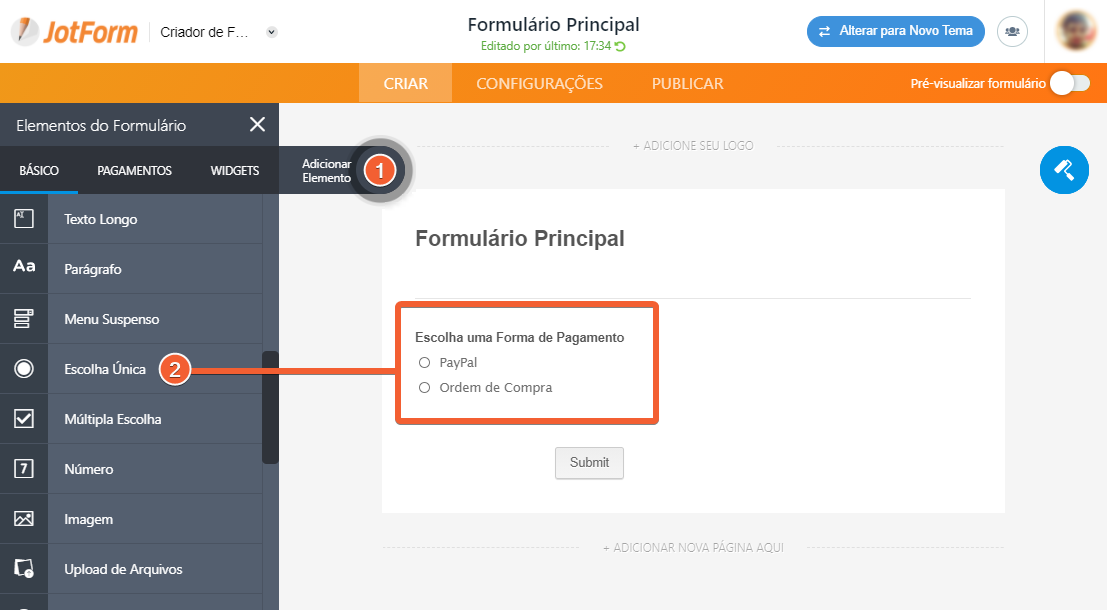This screenshot has height=610, width=1107.
Task: Click the Múltipla Escolha checkmark icon
Action: (24, 419)
